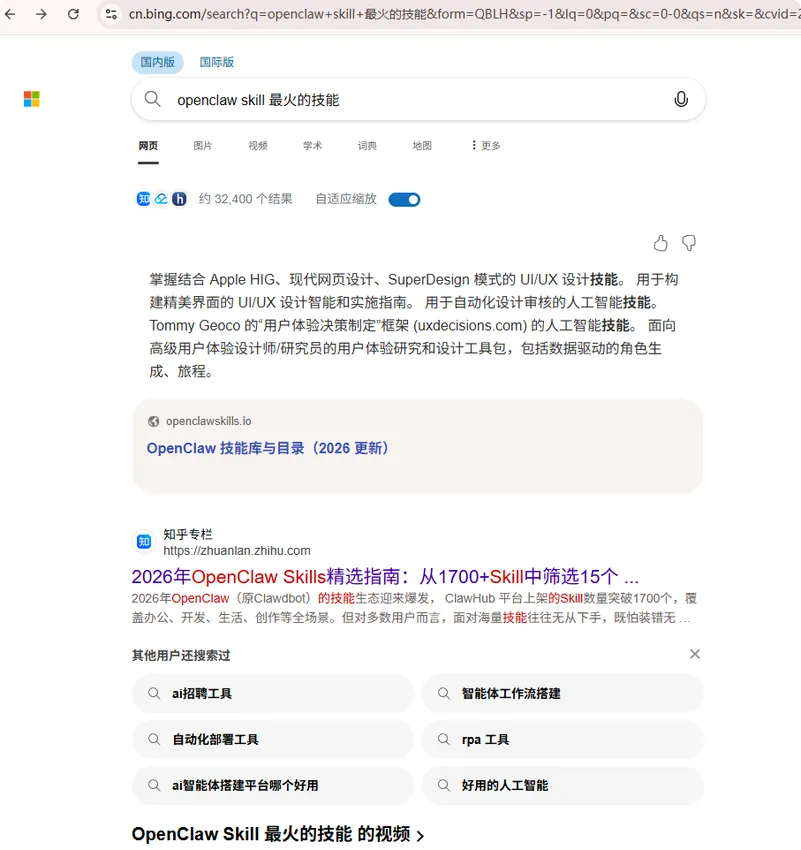This screenshot has width=801, height=850.
Task: Click the 知乎专栏 site name
Action: point(188,535)
